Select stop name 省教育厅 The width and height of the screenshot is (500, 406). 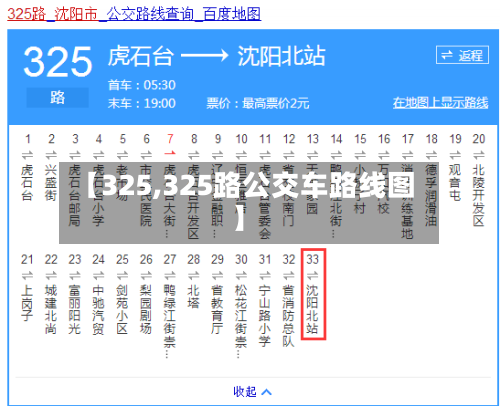click(x=217, y=310)
